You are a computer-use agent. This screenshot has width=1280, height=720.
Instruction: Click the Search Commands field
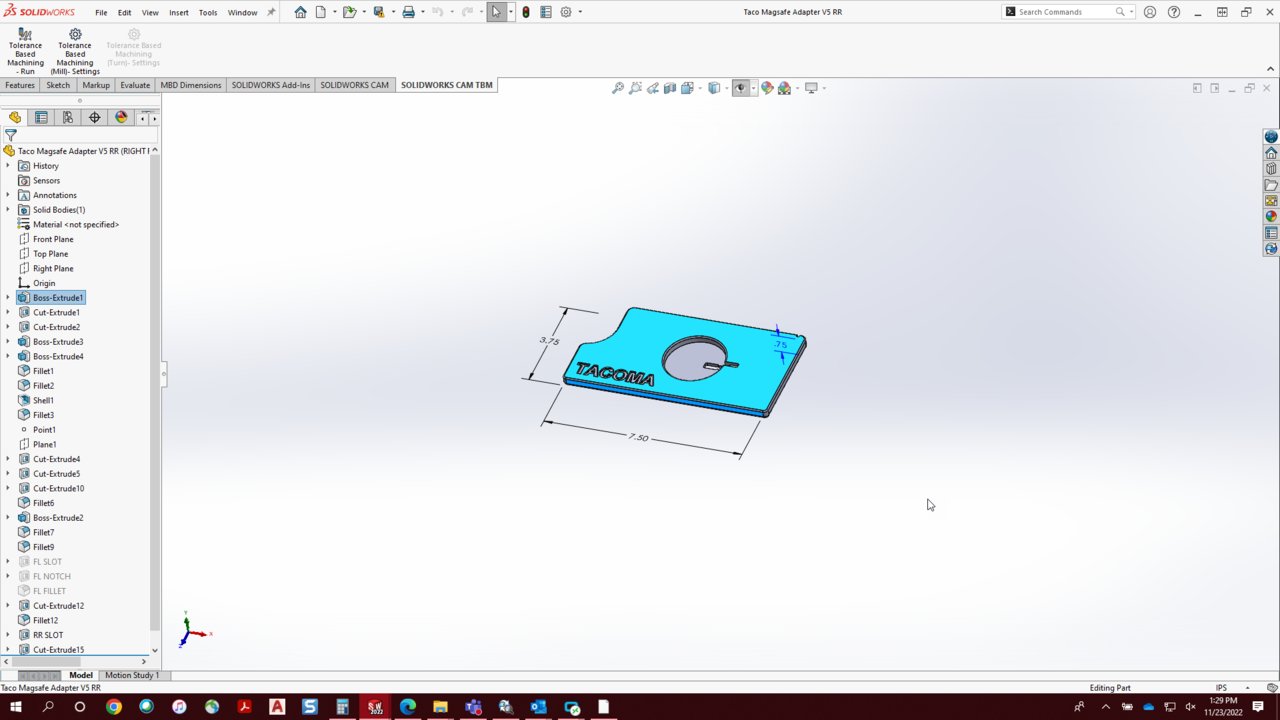click(1066, 12)
